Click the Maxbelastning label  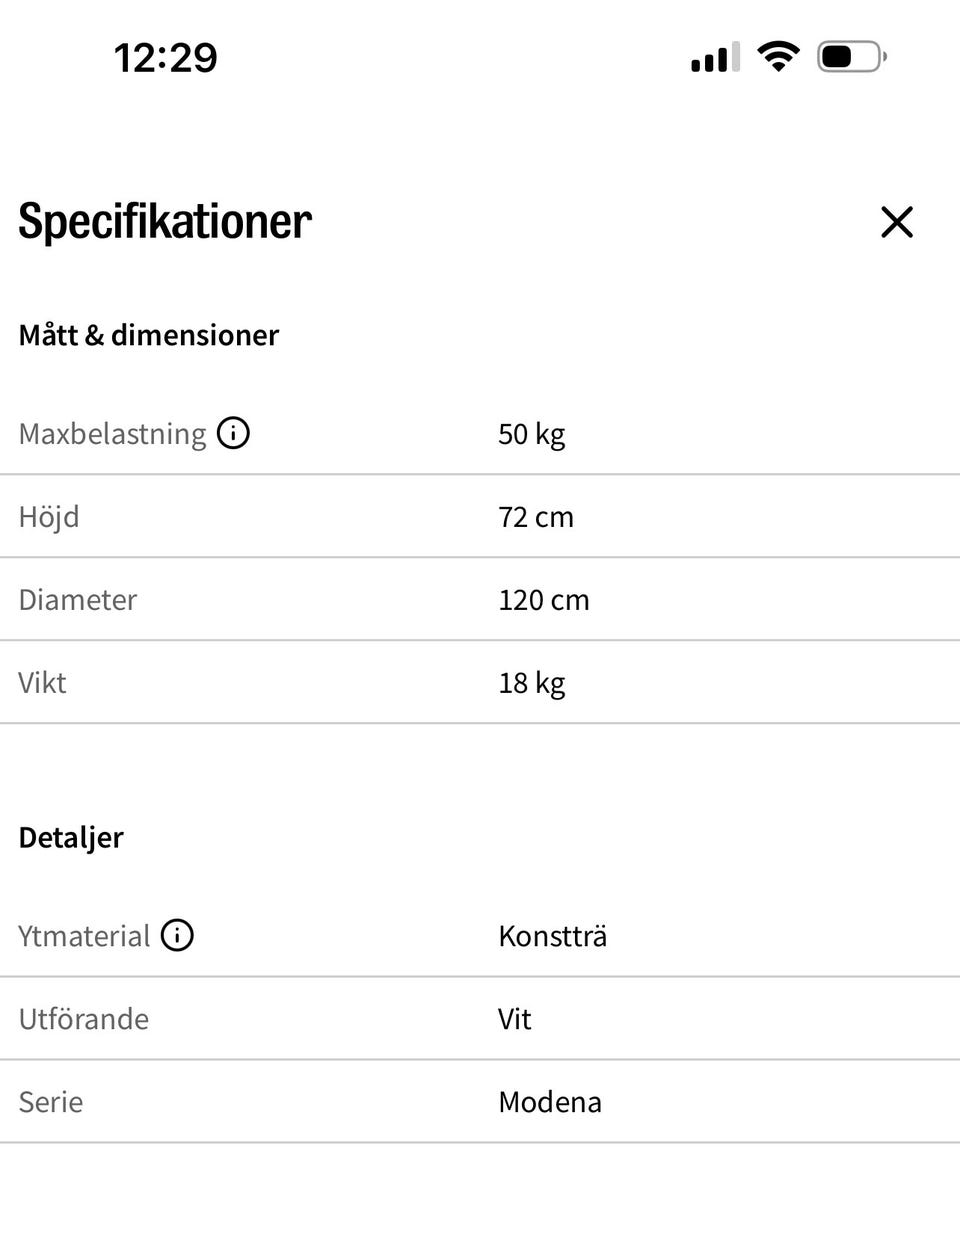point(112,434)
